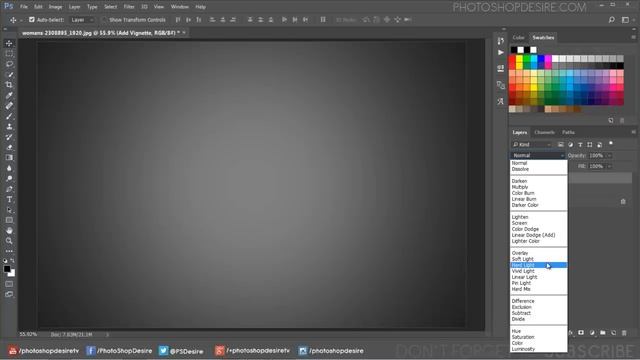Open the search icon in options bar
The height and width of the screenshot is (360, 640).
click(611, 20)
